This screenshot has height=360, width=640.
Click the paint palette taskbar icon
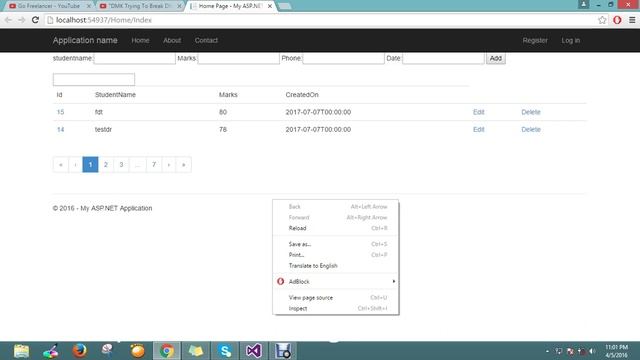51,351
